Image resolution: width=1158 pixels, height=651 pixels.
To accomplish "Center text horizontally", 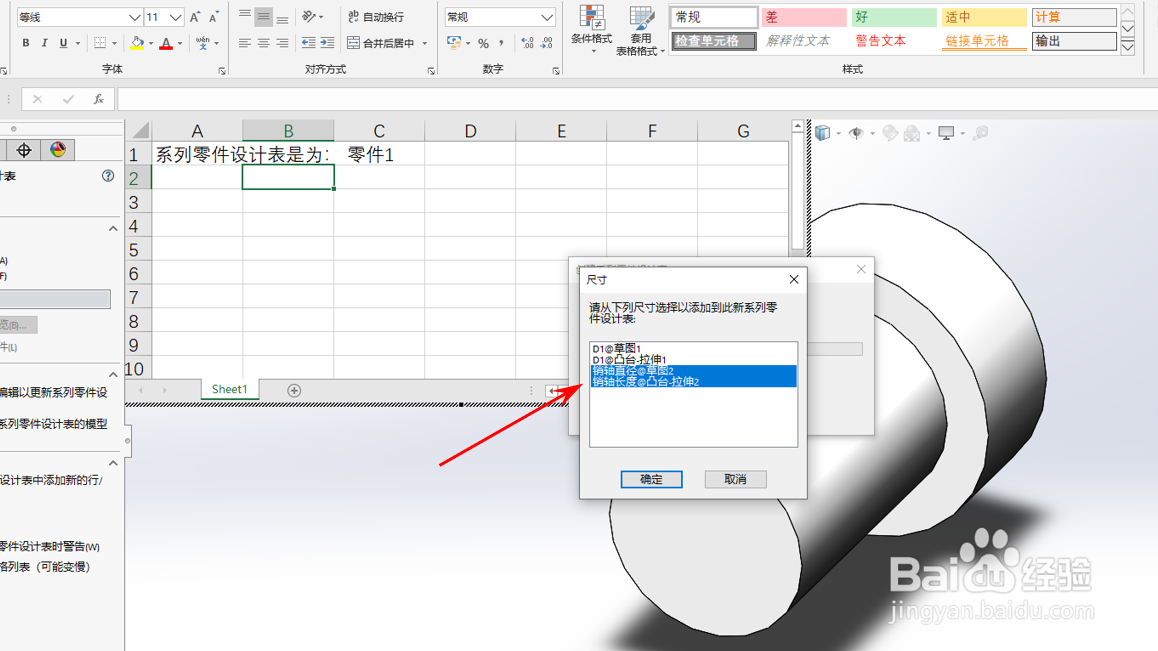I will [x=264, y=43].
